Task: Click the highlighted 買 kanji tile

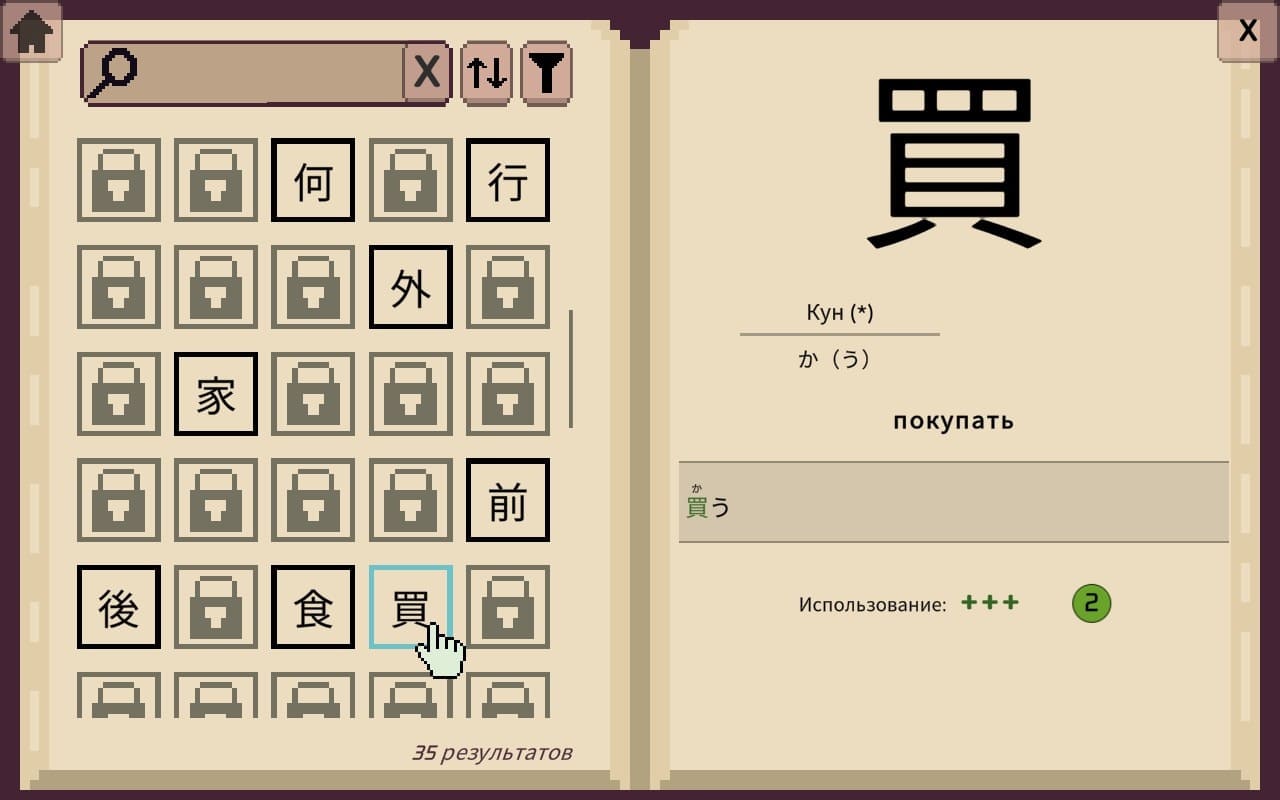Action: (x=411, y=607)
